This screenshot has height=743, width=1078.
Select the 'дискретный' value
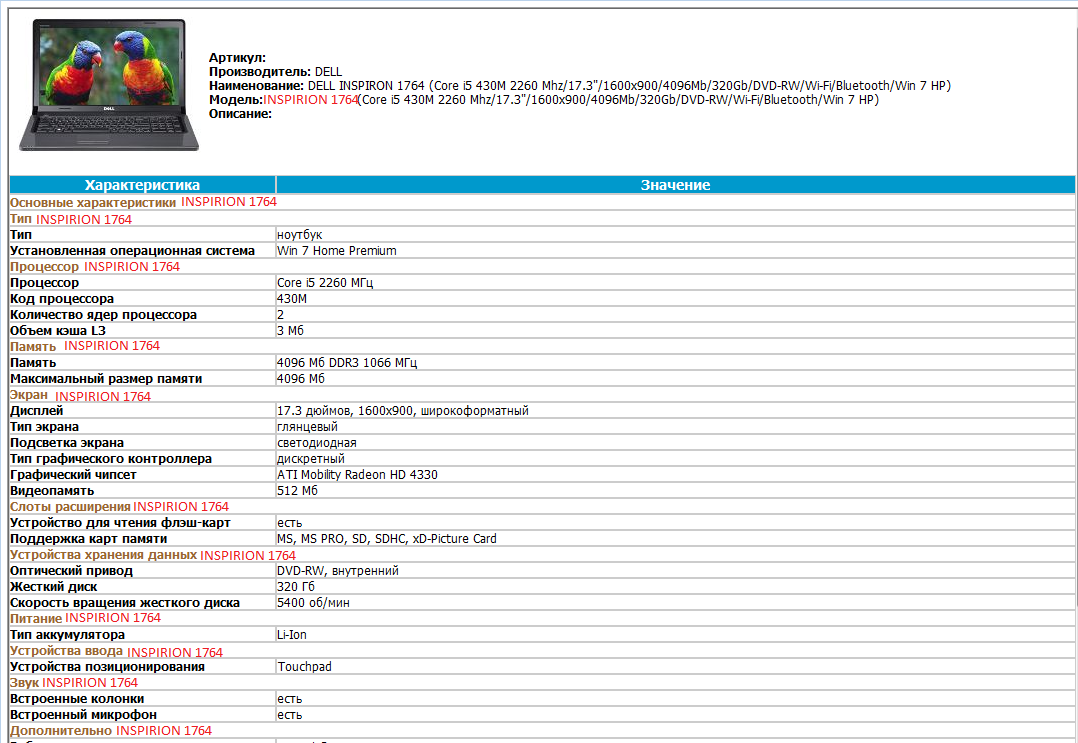311,458
